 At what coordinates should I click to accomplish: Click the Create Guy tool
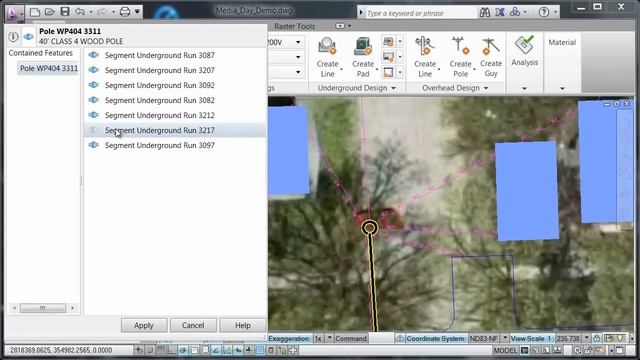(491, 57)
